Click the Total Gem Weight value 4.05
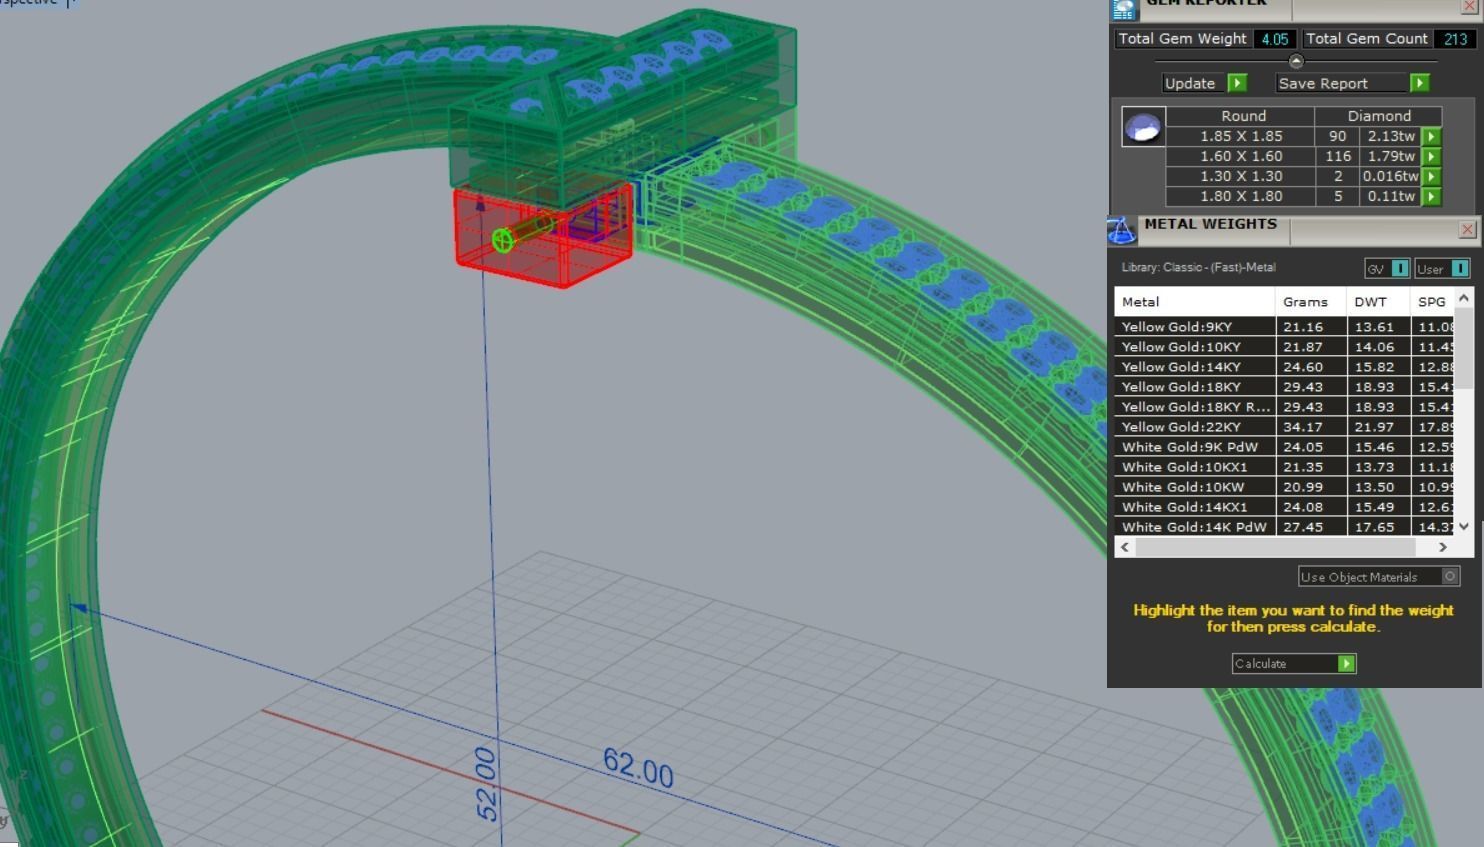Image resolution: width=1484 pixels, height=847 pixels. click(x=1275, y=39)
